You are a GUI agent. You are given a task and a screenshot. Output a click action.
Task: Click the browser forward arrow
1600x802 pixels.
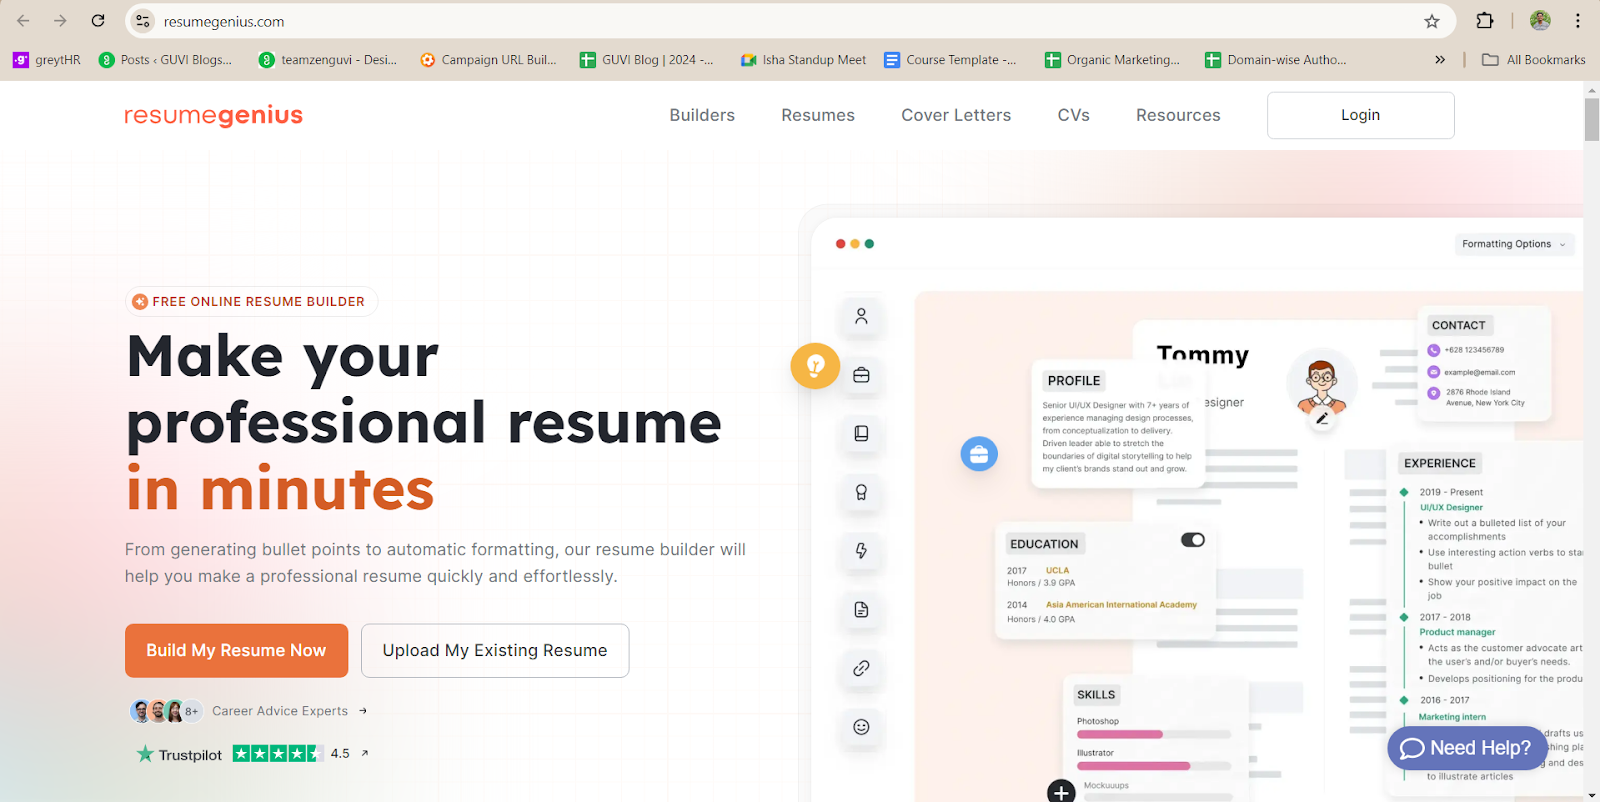point(60,21)
